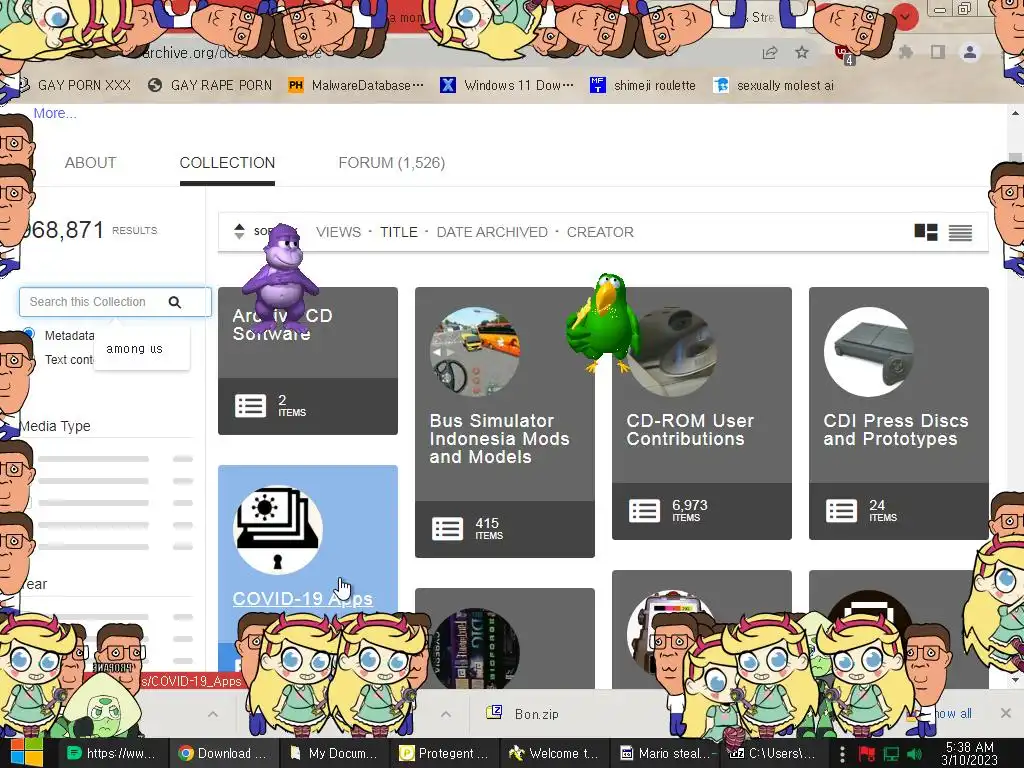The width and height of the screenshot is (1024, 768).
Task: Open the Extensions puzzle-piece menu
Action: tap(906, 52)
